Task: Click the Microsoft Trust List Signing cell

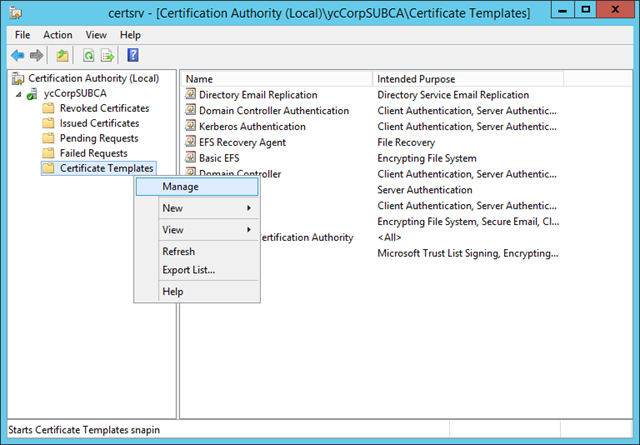Action: tap(468, 254)
